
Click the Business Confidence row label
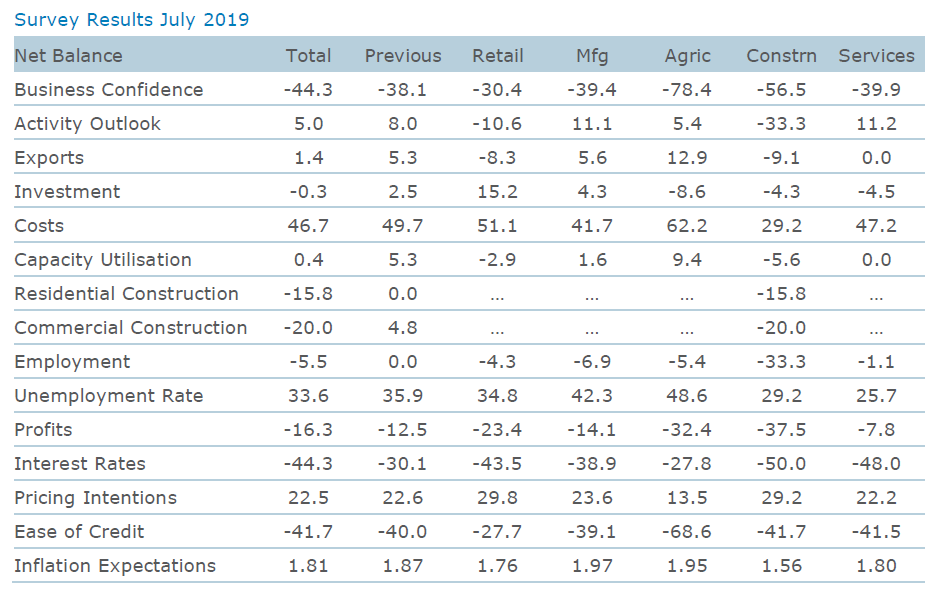coord(109,90)
